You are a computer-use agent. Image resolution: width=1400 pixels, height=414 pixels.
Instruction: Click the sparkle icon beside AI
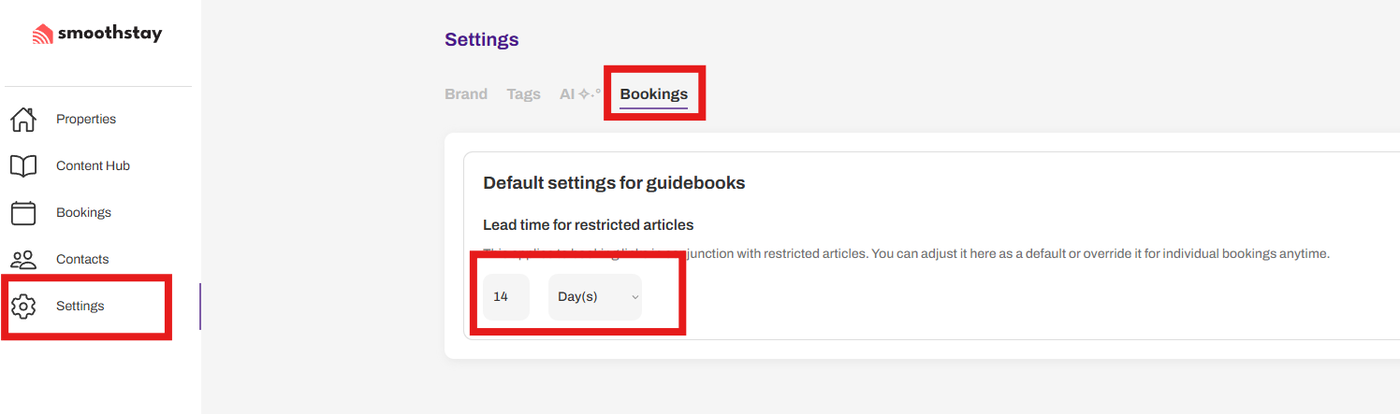pyautogui.click(x=590, y=94)
